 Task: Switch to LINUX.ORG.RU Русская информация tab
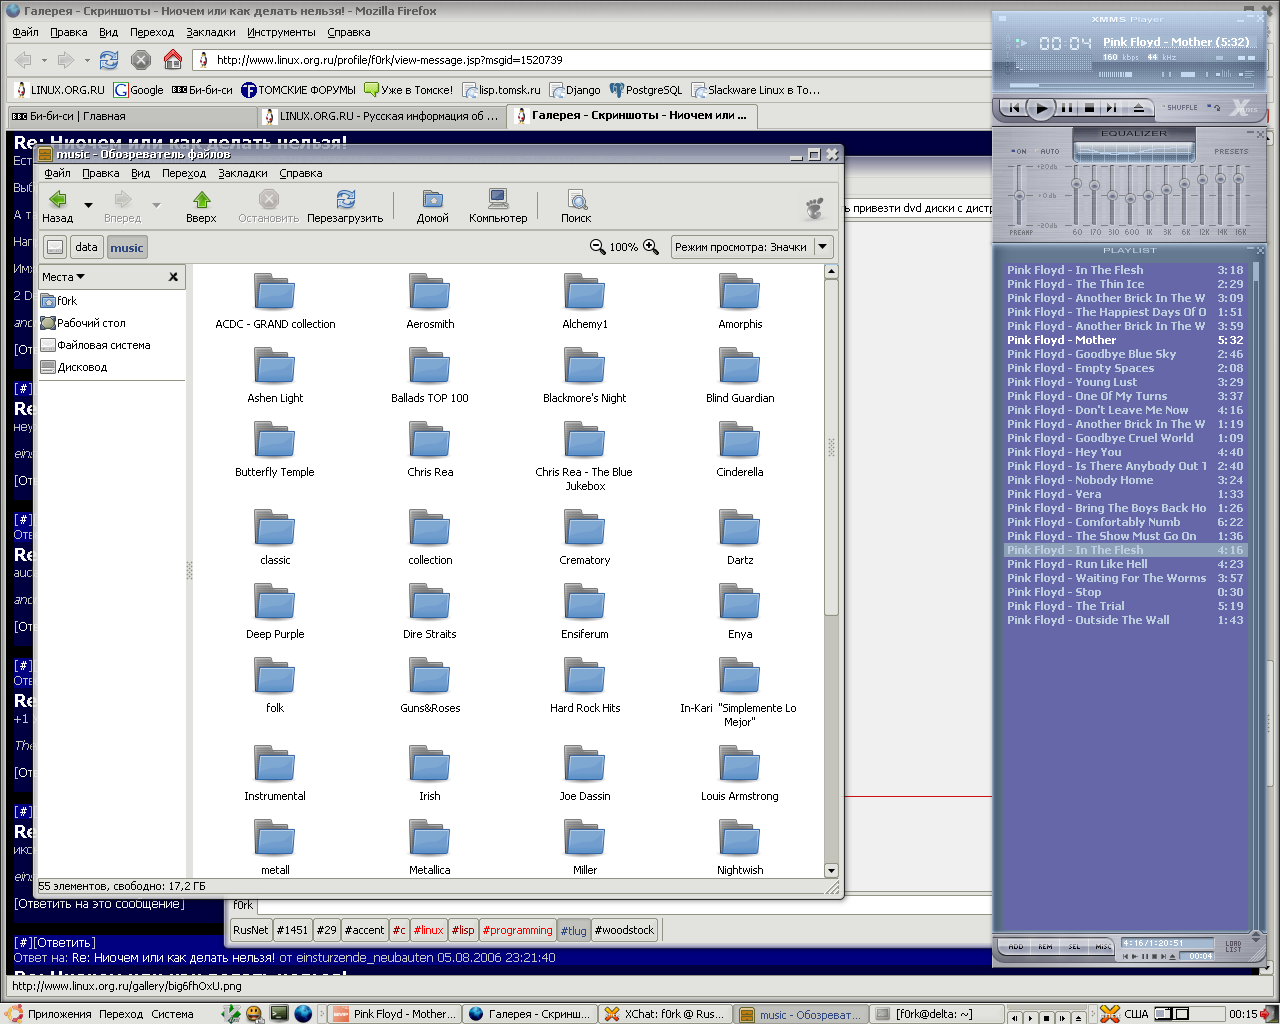click(x=381, y=116)
